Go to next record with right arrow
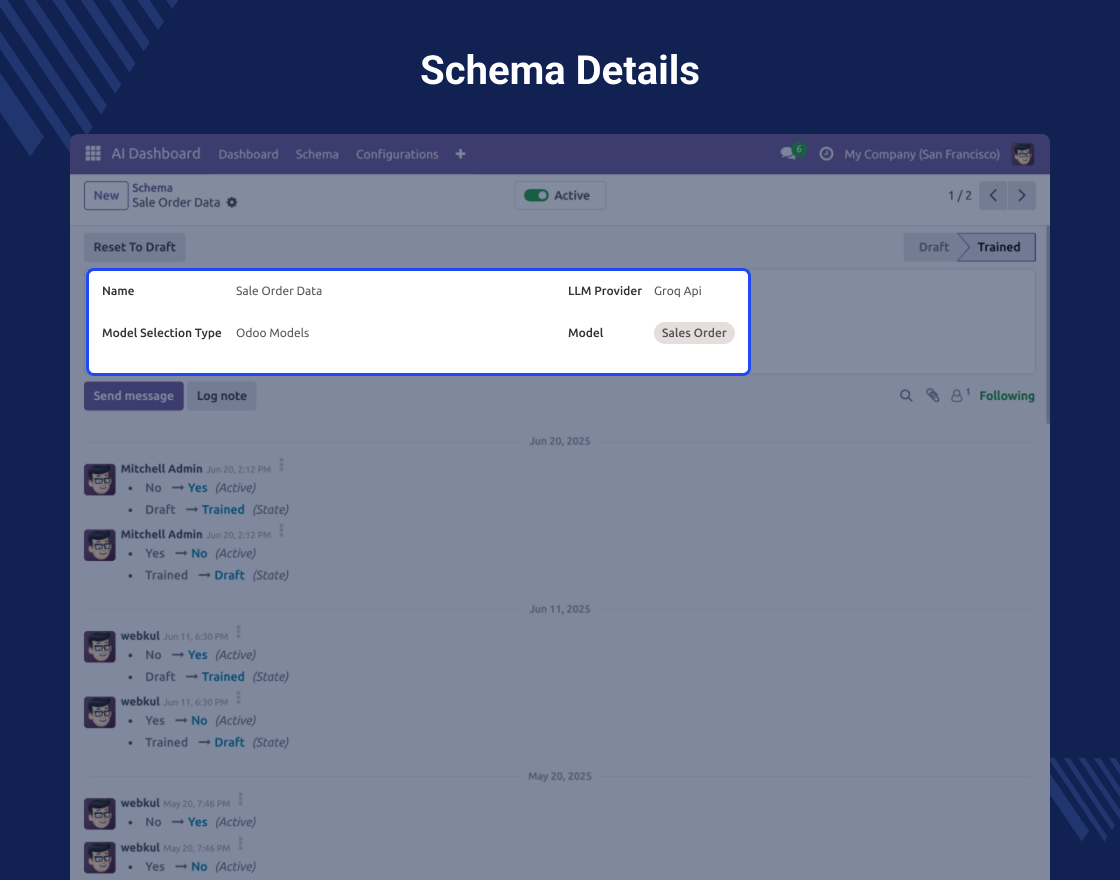Viewport: 1120px width, 880px height. tap(1021, 196)
